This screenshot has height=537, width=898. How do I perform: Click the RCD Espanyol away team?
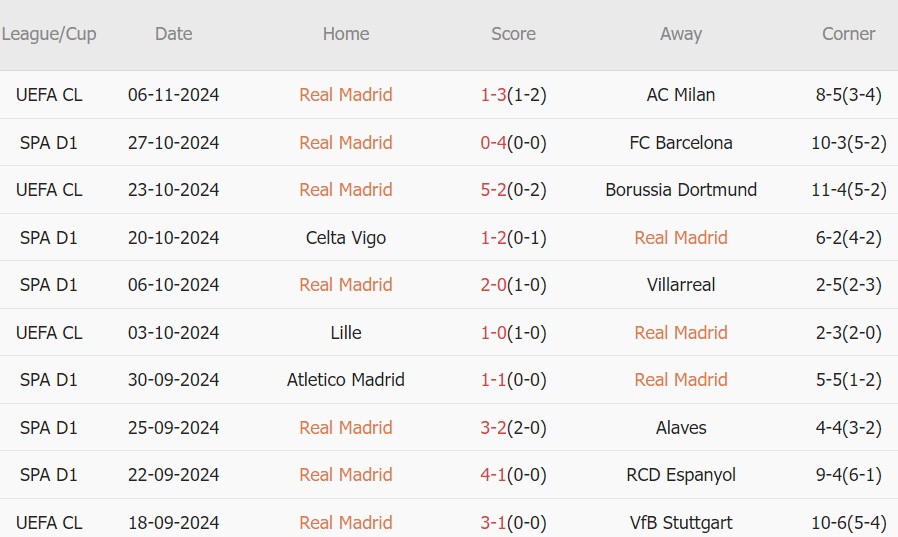681,475
